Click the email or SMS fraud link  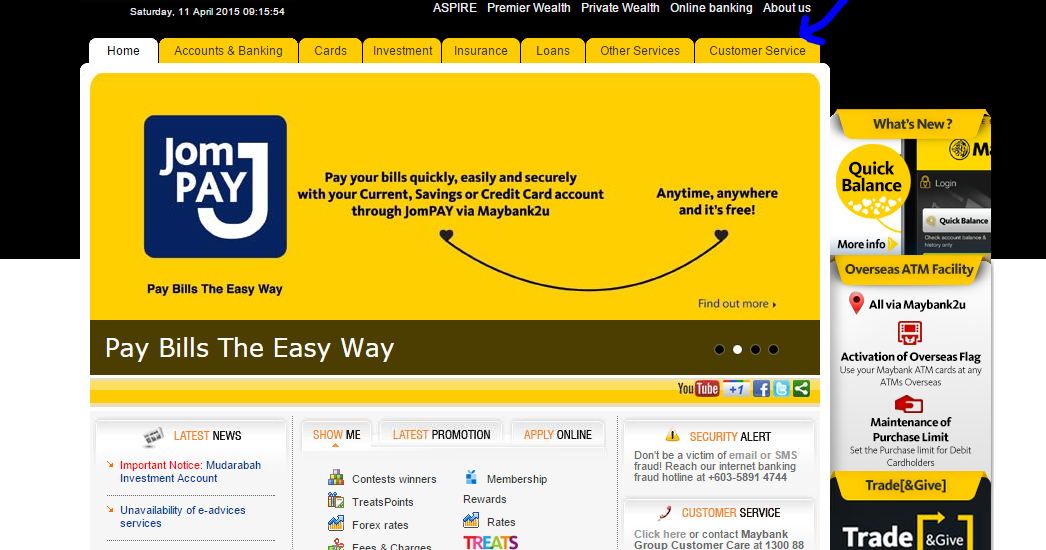[x=763, y=455]
